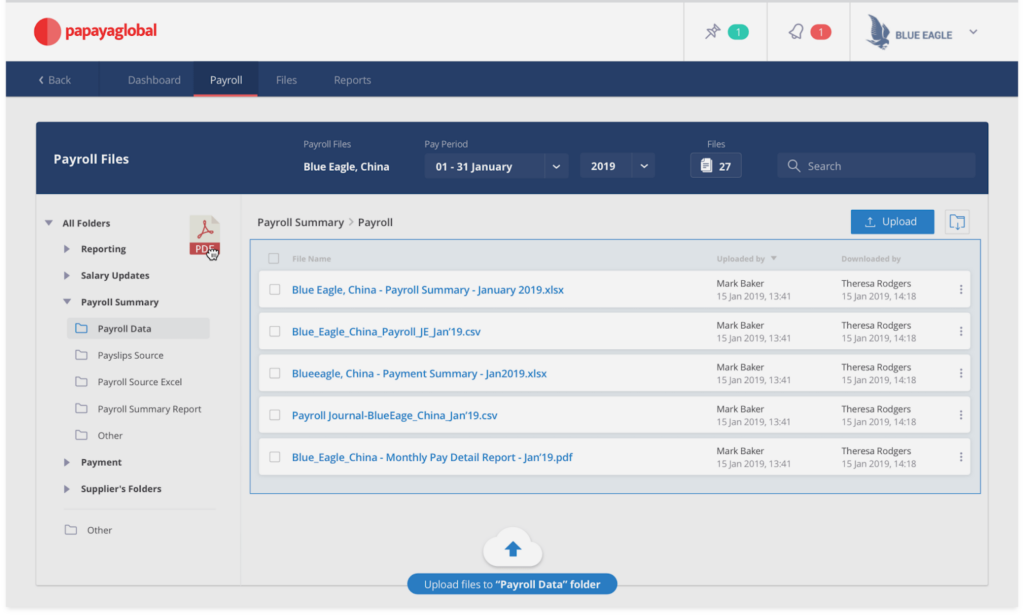1024x616 pixels.
Task: Check the Payment Summary Jan2019.xlsx checkbox
Action: click(274, 373)
